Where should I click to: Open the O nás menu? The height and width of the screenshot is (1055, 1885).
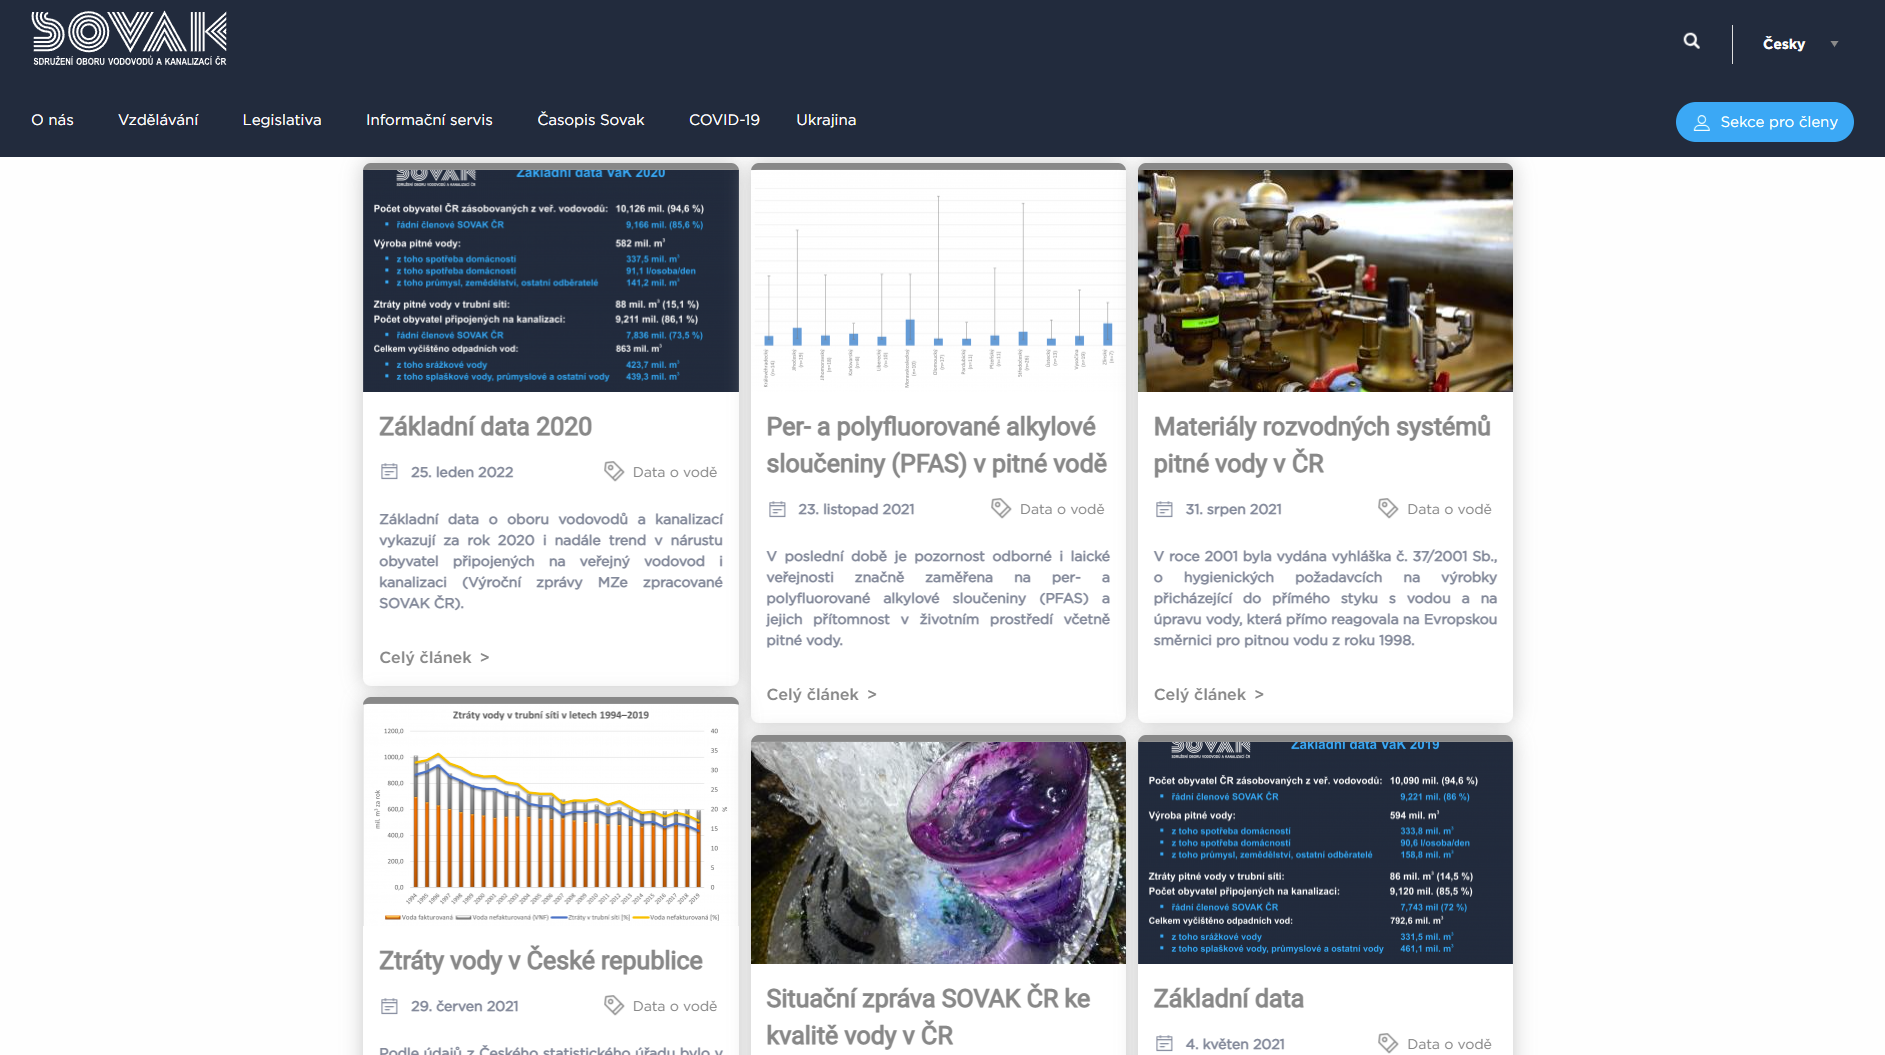tap(52, 120)
